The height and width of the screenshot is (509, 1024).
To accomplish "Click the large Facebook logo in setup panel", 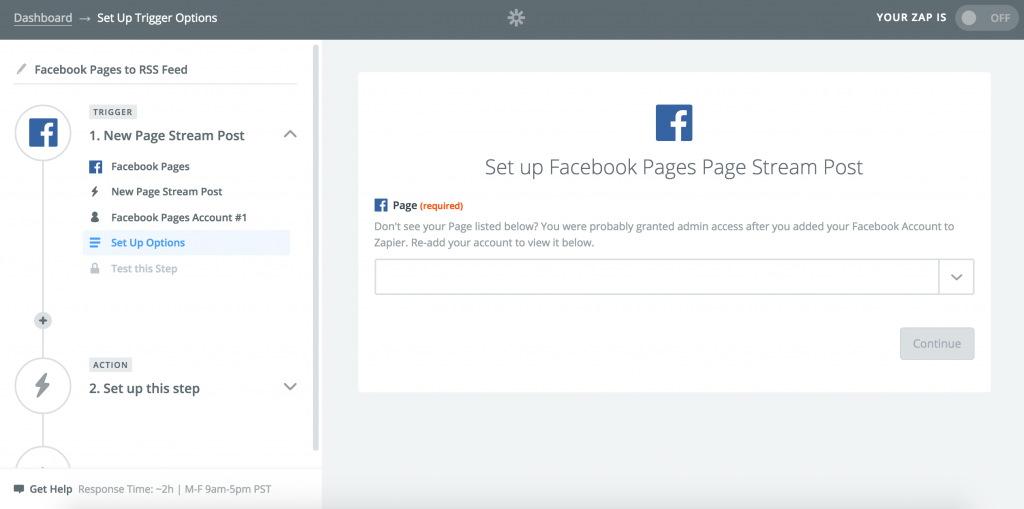I will click(x=674, y=123).
